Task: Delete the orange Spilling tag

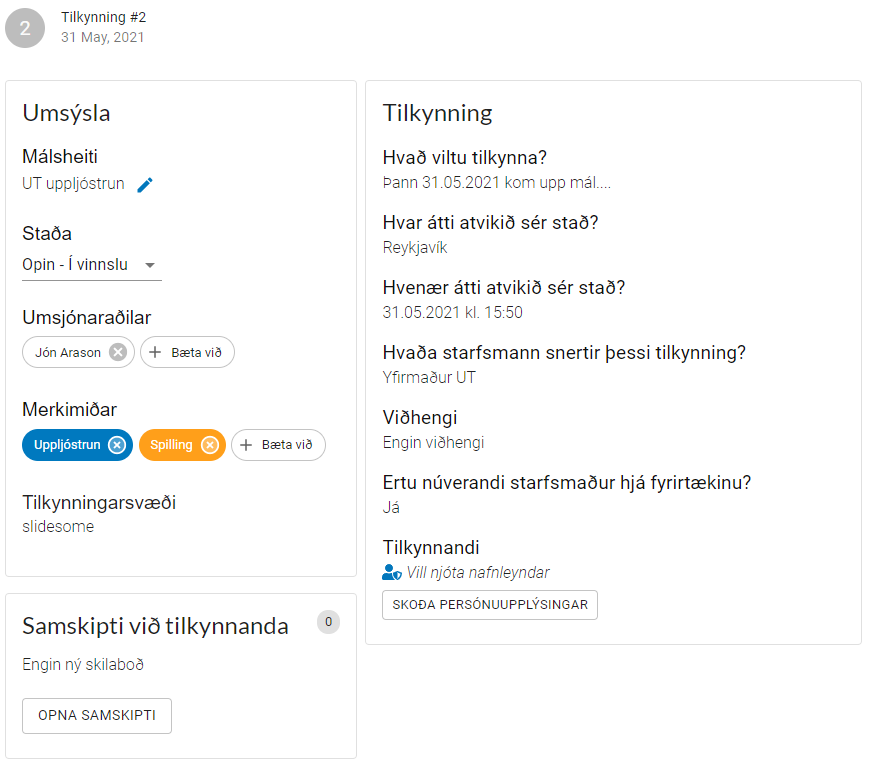Action: (209, 445)
